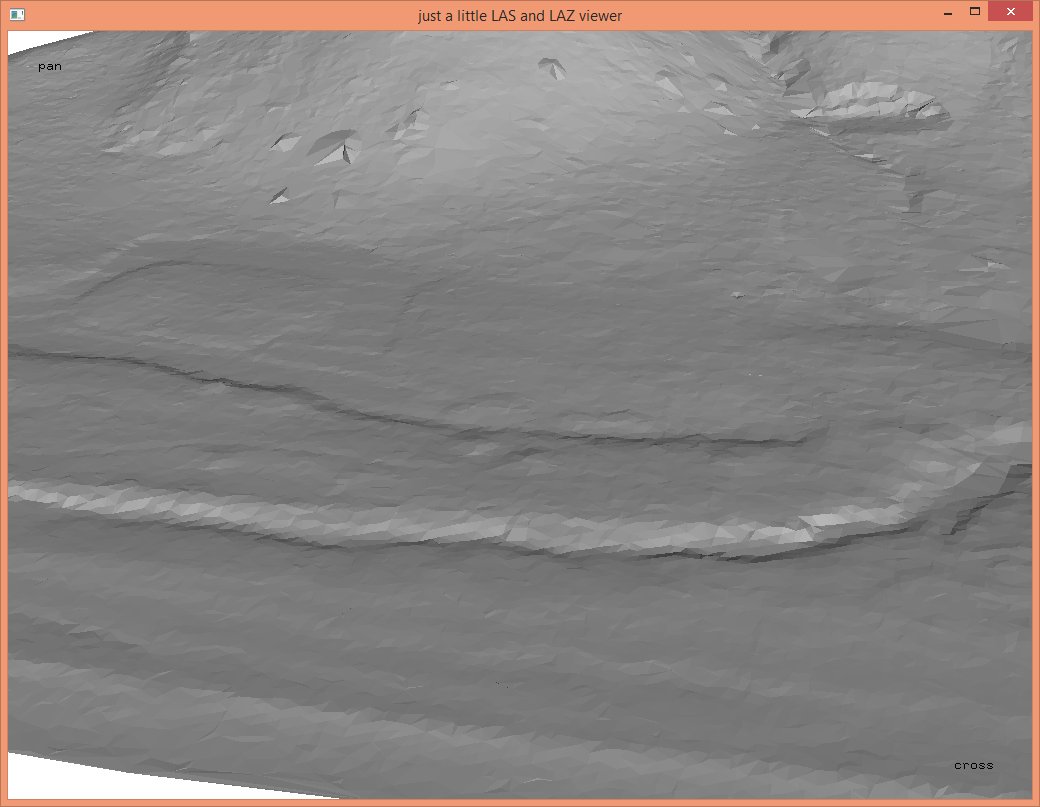The height and width of the screenshot is (807, 1040).
Task: Click the 'just a little LAS and LAZ viewer' title
Action: tap(519, 15)
